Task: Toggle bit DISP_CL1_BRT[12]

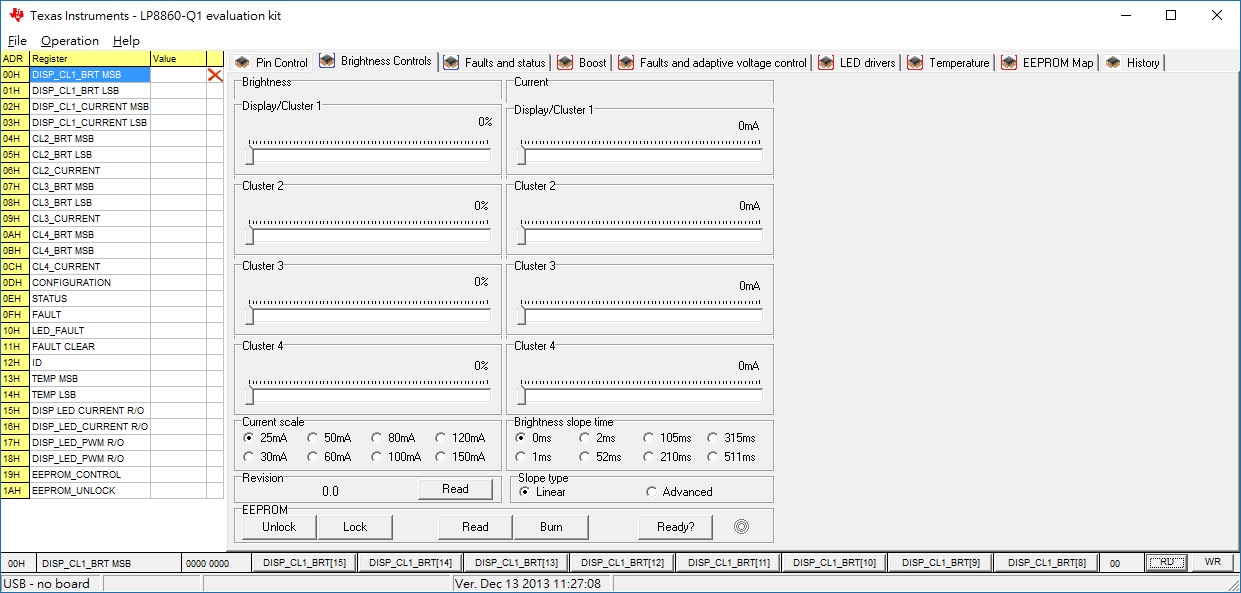Action: 622,563
